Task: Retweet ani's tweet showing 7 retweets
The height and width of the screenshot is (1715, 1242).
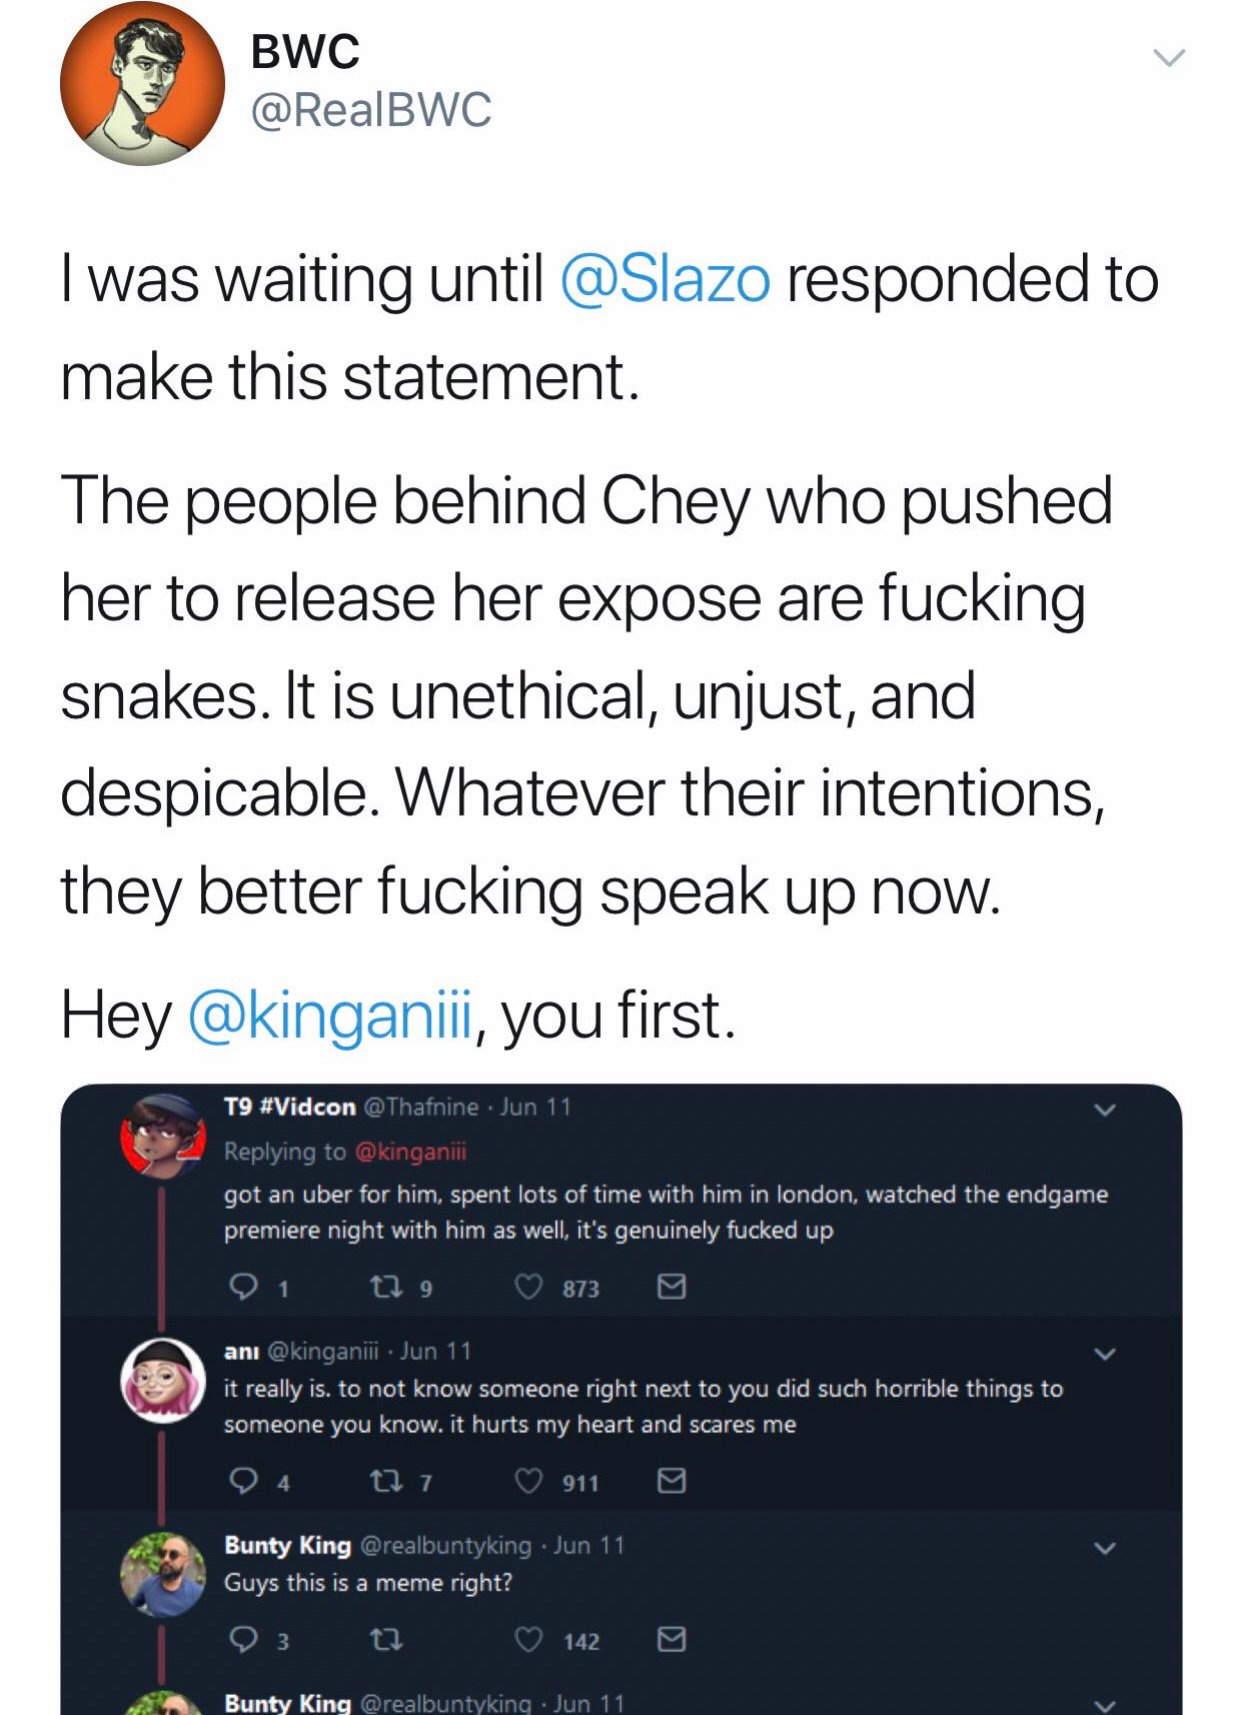Action: [x=385, y=1481]
